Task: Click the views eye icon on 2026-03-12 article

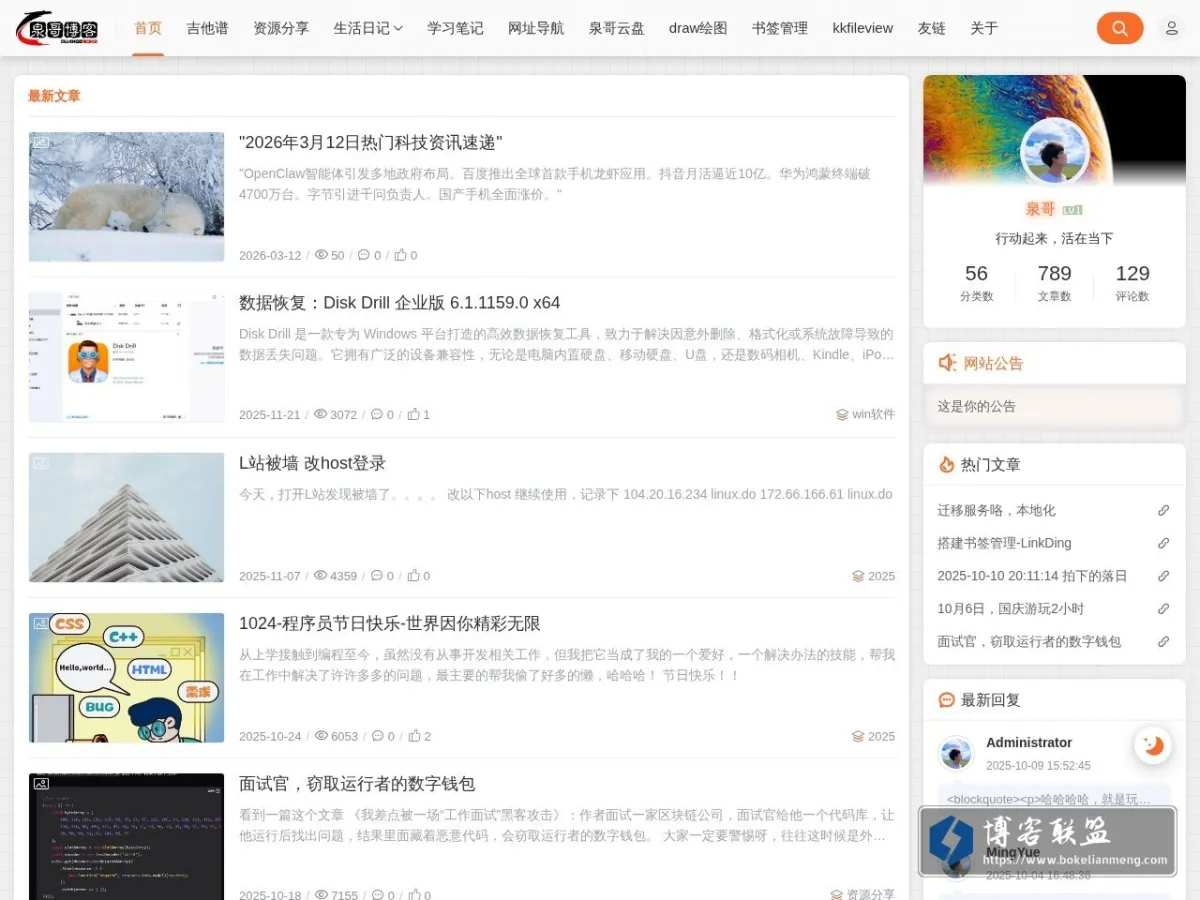Action: (321, 255)
